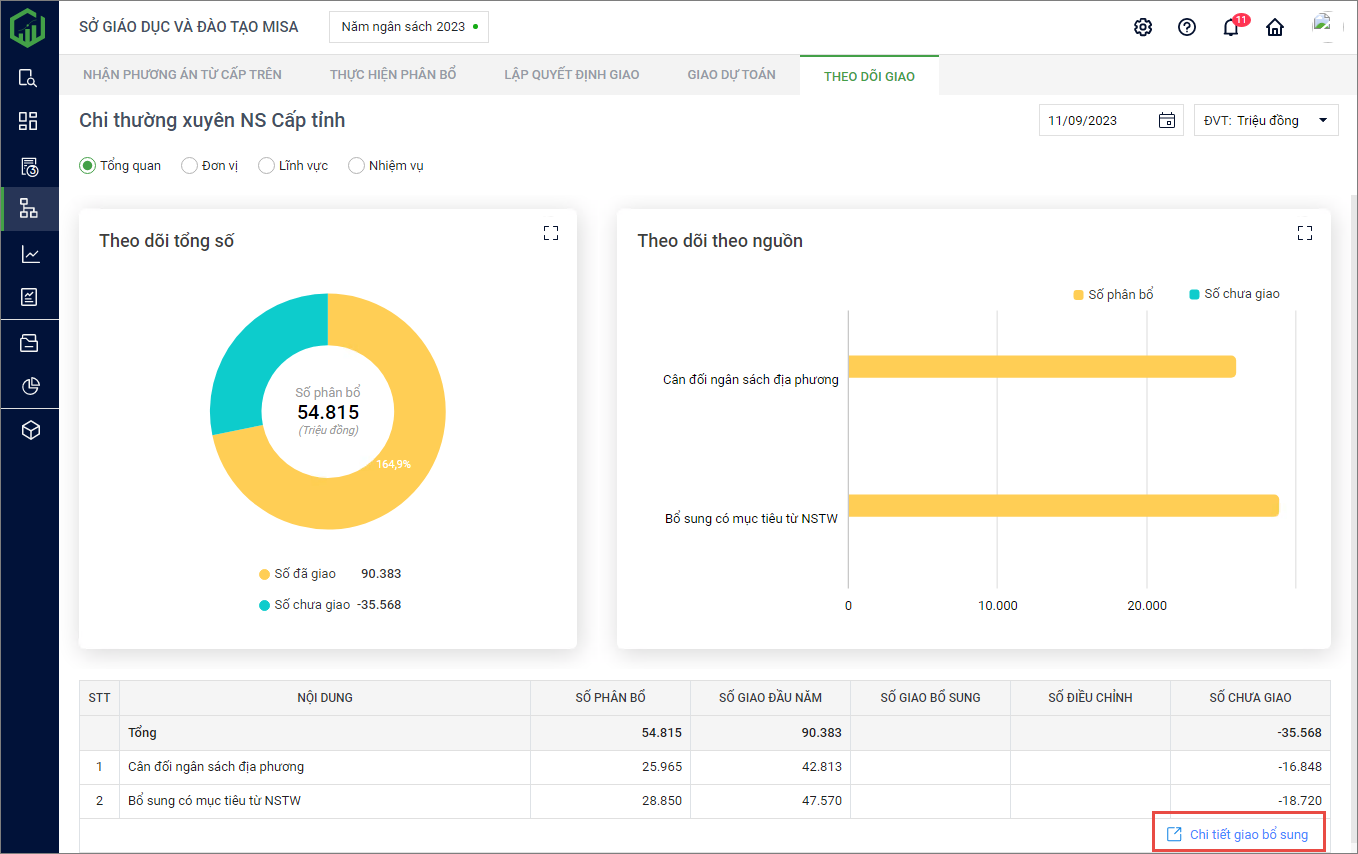The height and width of the screenshot is (854, 1358).
Task: Open the notifications bell
Action: [1231, 27]
